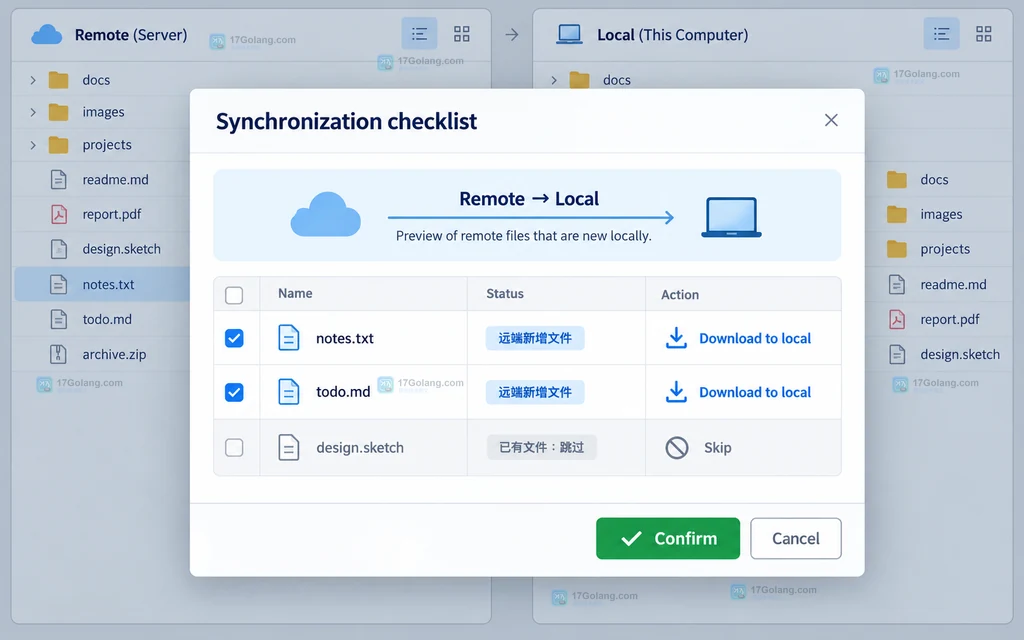This screenshot has width=1024, height=640.
Task: Click Download to local for todo.md
Action: (755, 392)
